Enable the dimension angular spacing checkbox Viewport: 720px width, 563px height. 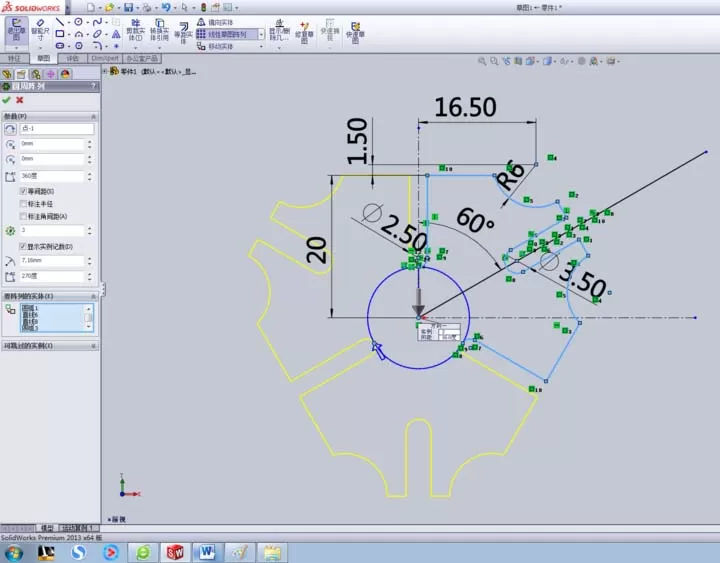point(23,216)
